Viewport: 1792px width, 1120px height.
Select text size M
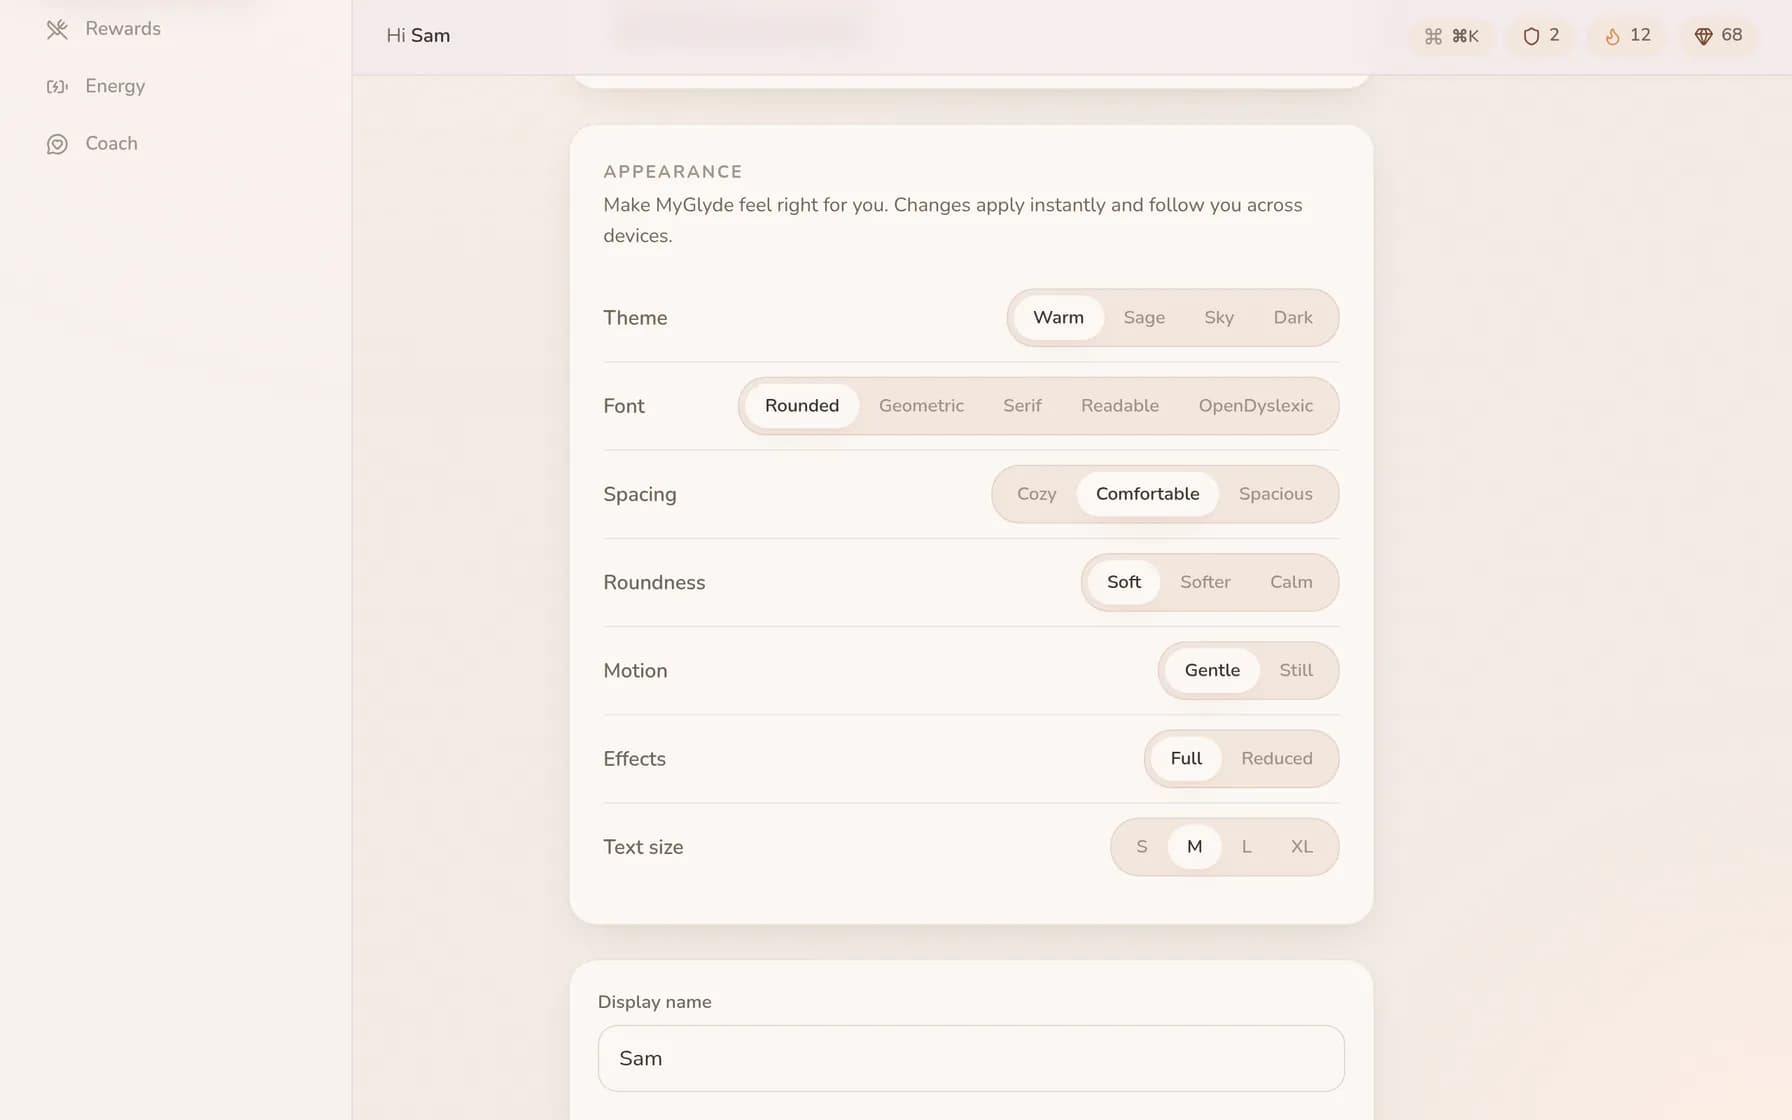[x=1194, y=847]
